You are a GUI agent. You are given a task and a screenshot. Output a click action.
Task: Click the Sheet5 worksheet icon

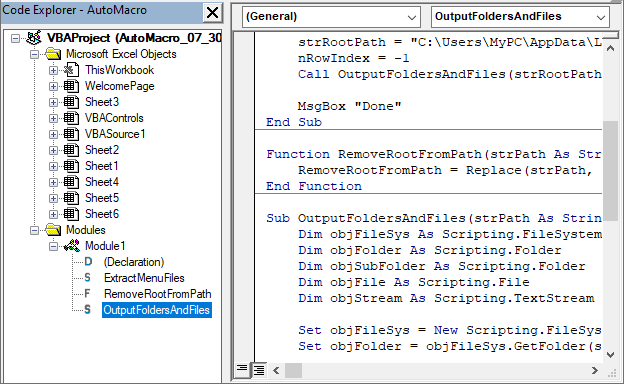click(x=71, y=198)
